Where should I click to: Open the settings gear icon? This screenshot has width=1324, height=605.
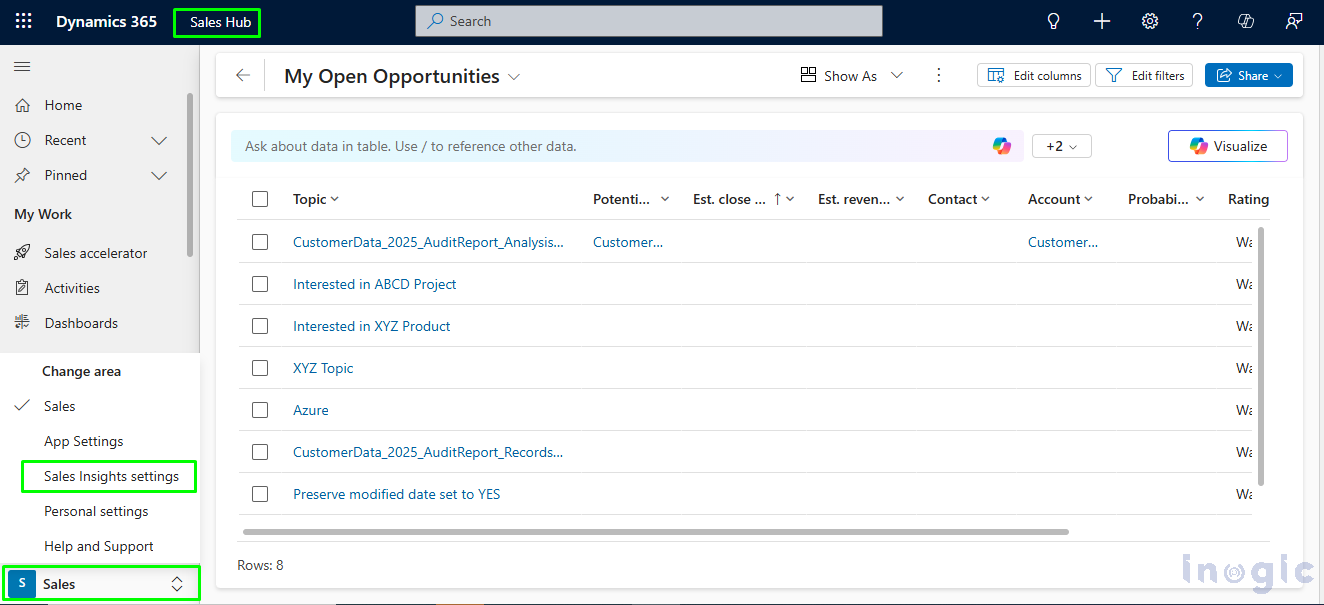(1150, 21)
